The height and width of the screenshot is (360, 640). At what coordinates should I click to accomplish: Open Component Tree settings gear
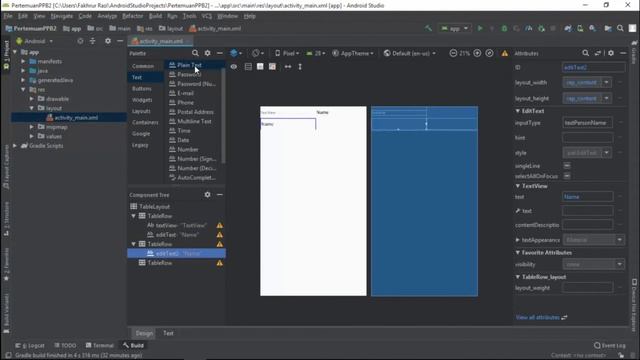207,195
